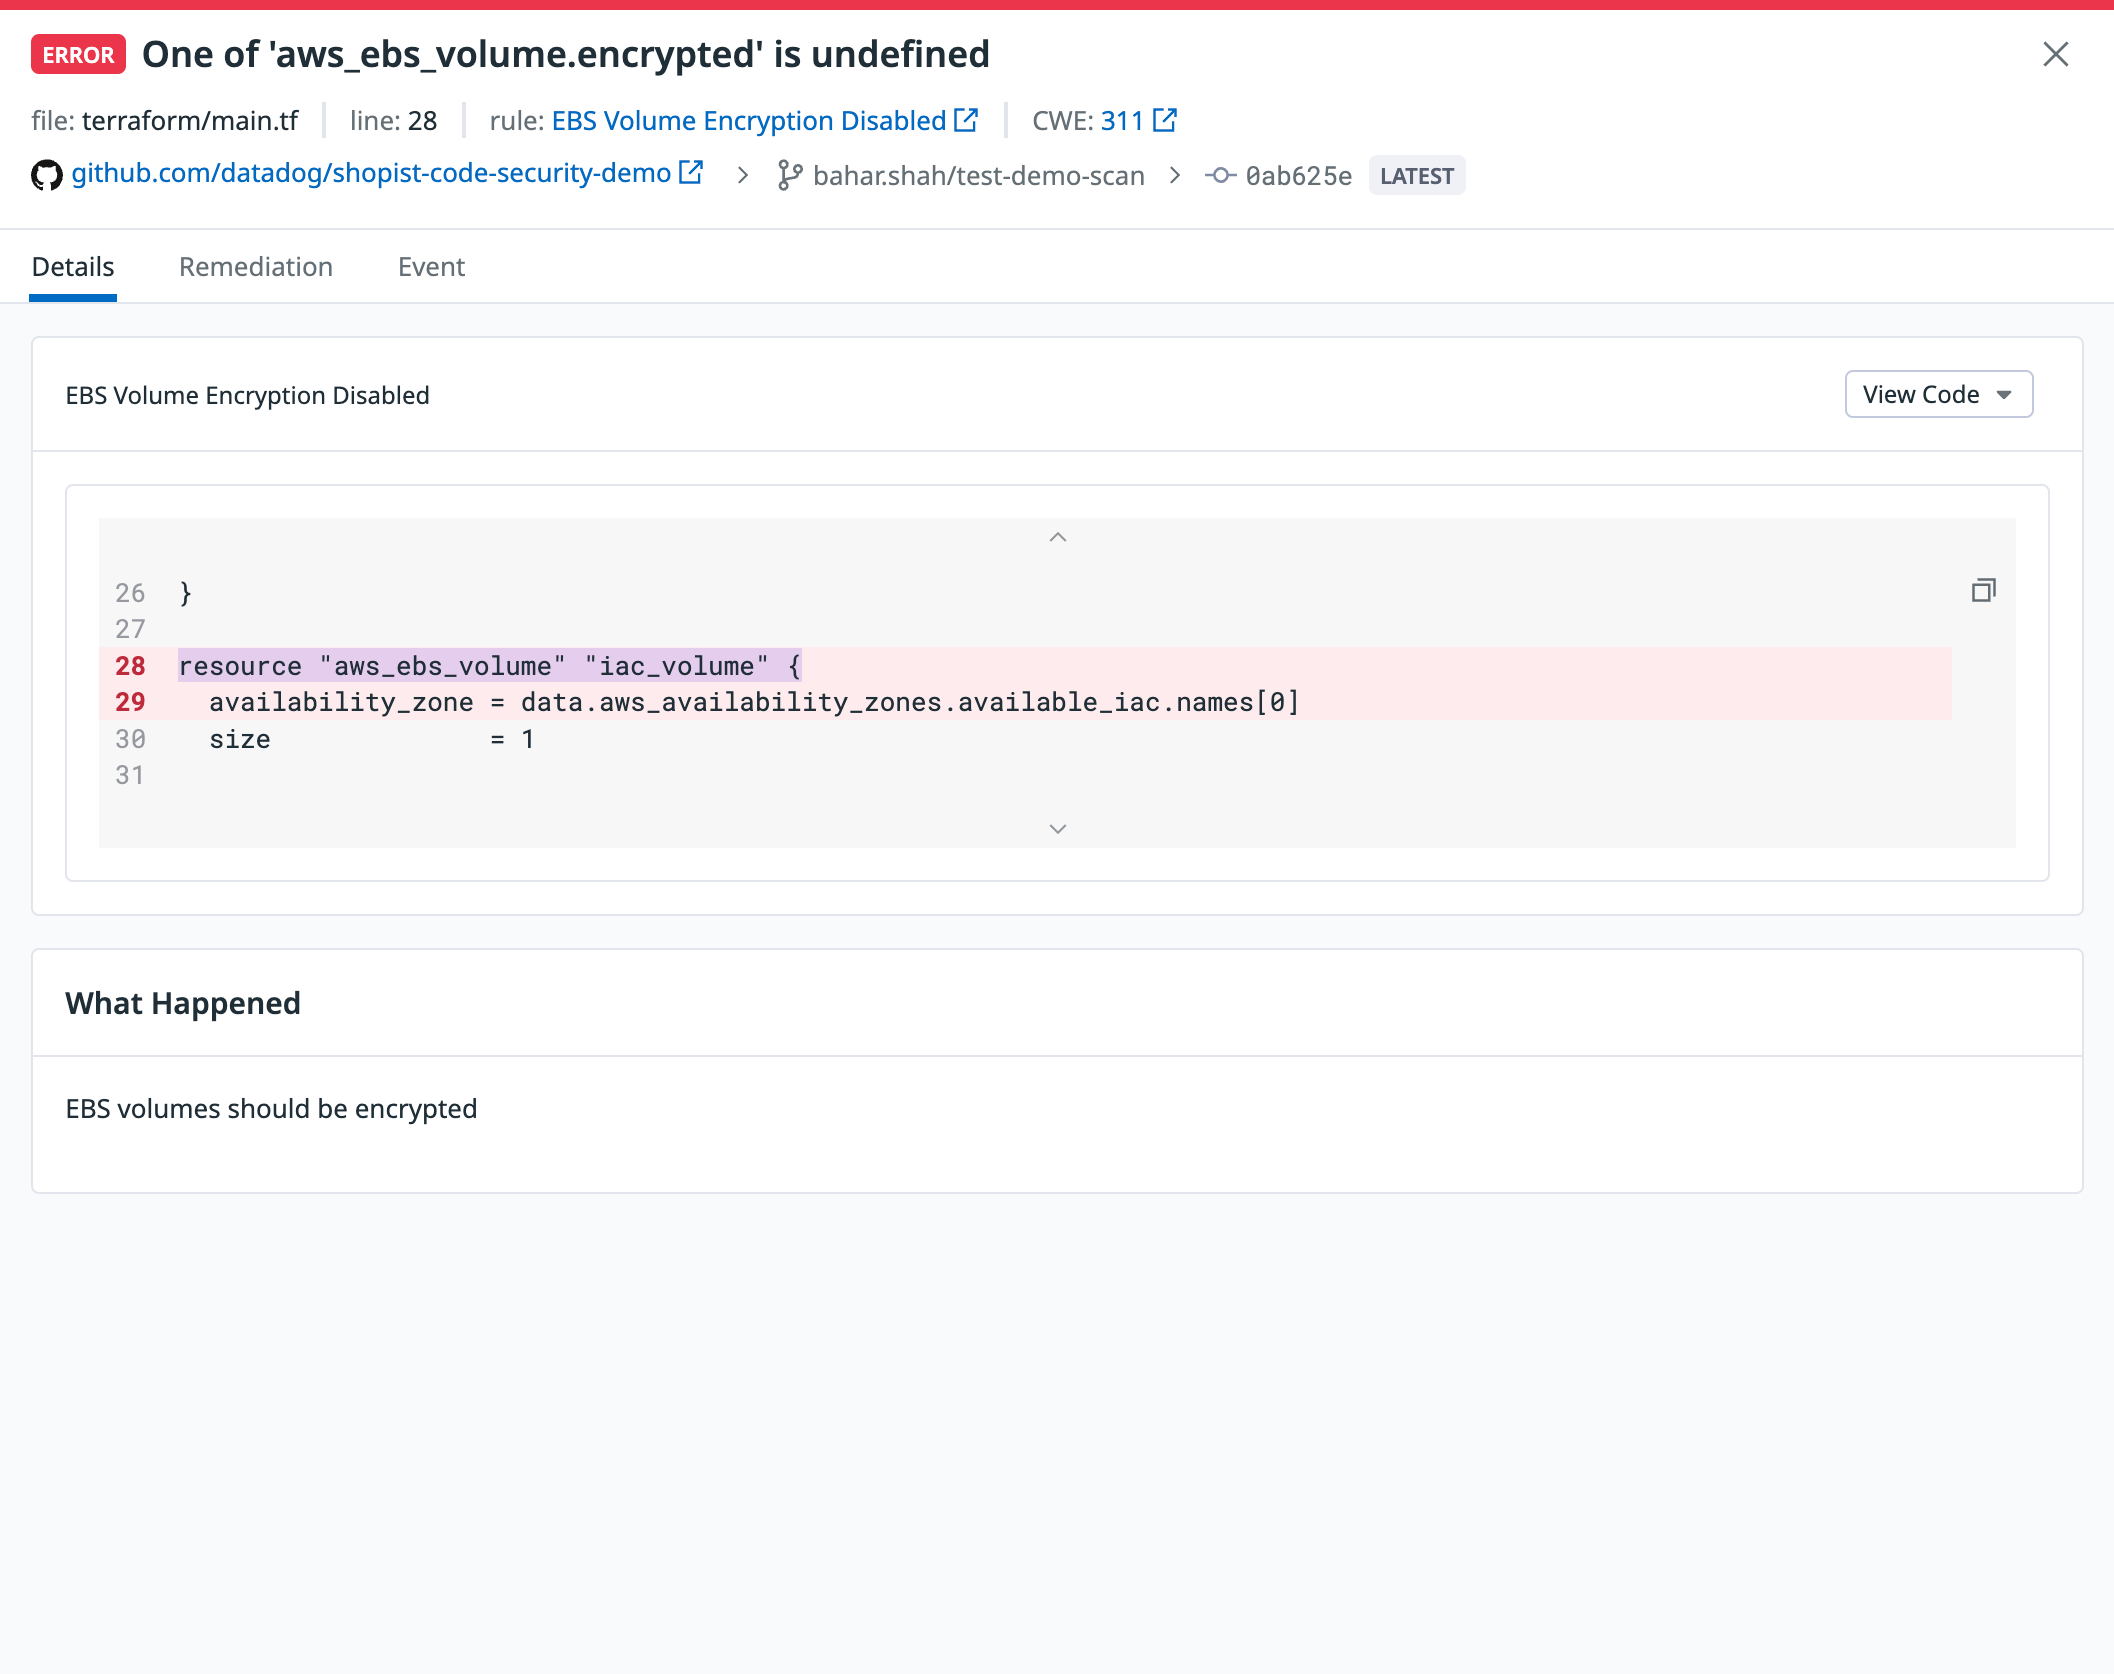The width and height of the screenshot is (2114, 1674).
Task: Switch to the Remediation tab
Action: point(256,267)
